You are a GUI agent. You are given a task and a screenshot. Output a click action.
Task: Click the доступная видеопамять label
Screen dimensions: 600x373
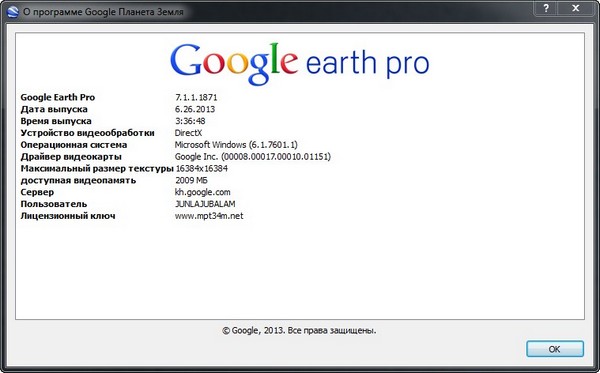[78, 180]
